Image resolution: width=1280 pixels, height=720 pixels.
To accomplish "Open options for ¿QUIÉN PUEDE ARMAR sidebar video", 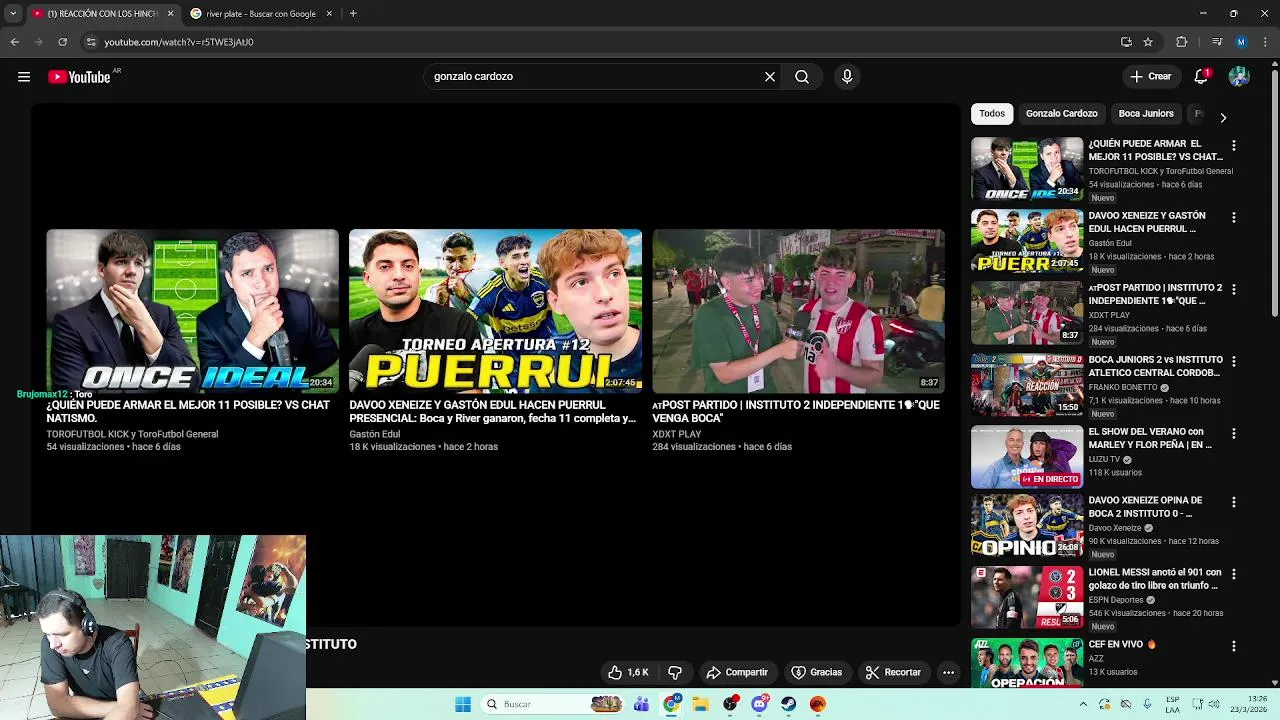I will (x=1233, y=146).
